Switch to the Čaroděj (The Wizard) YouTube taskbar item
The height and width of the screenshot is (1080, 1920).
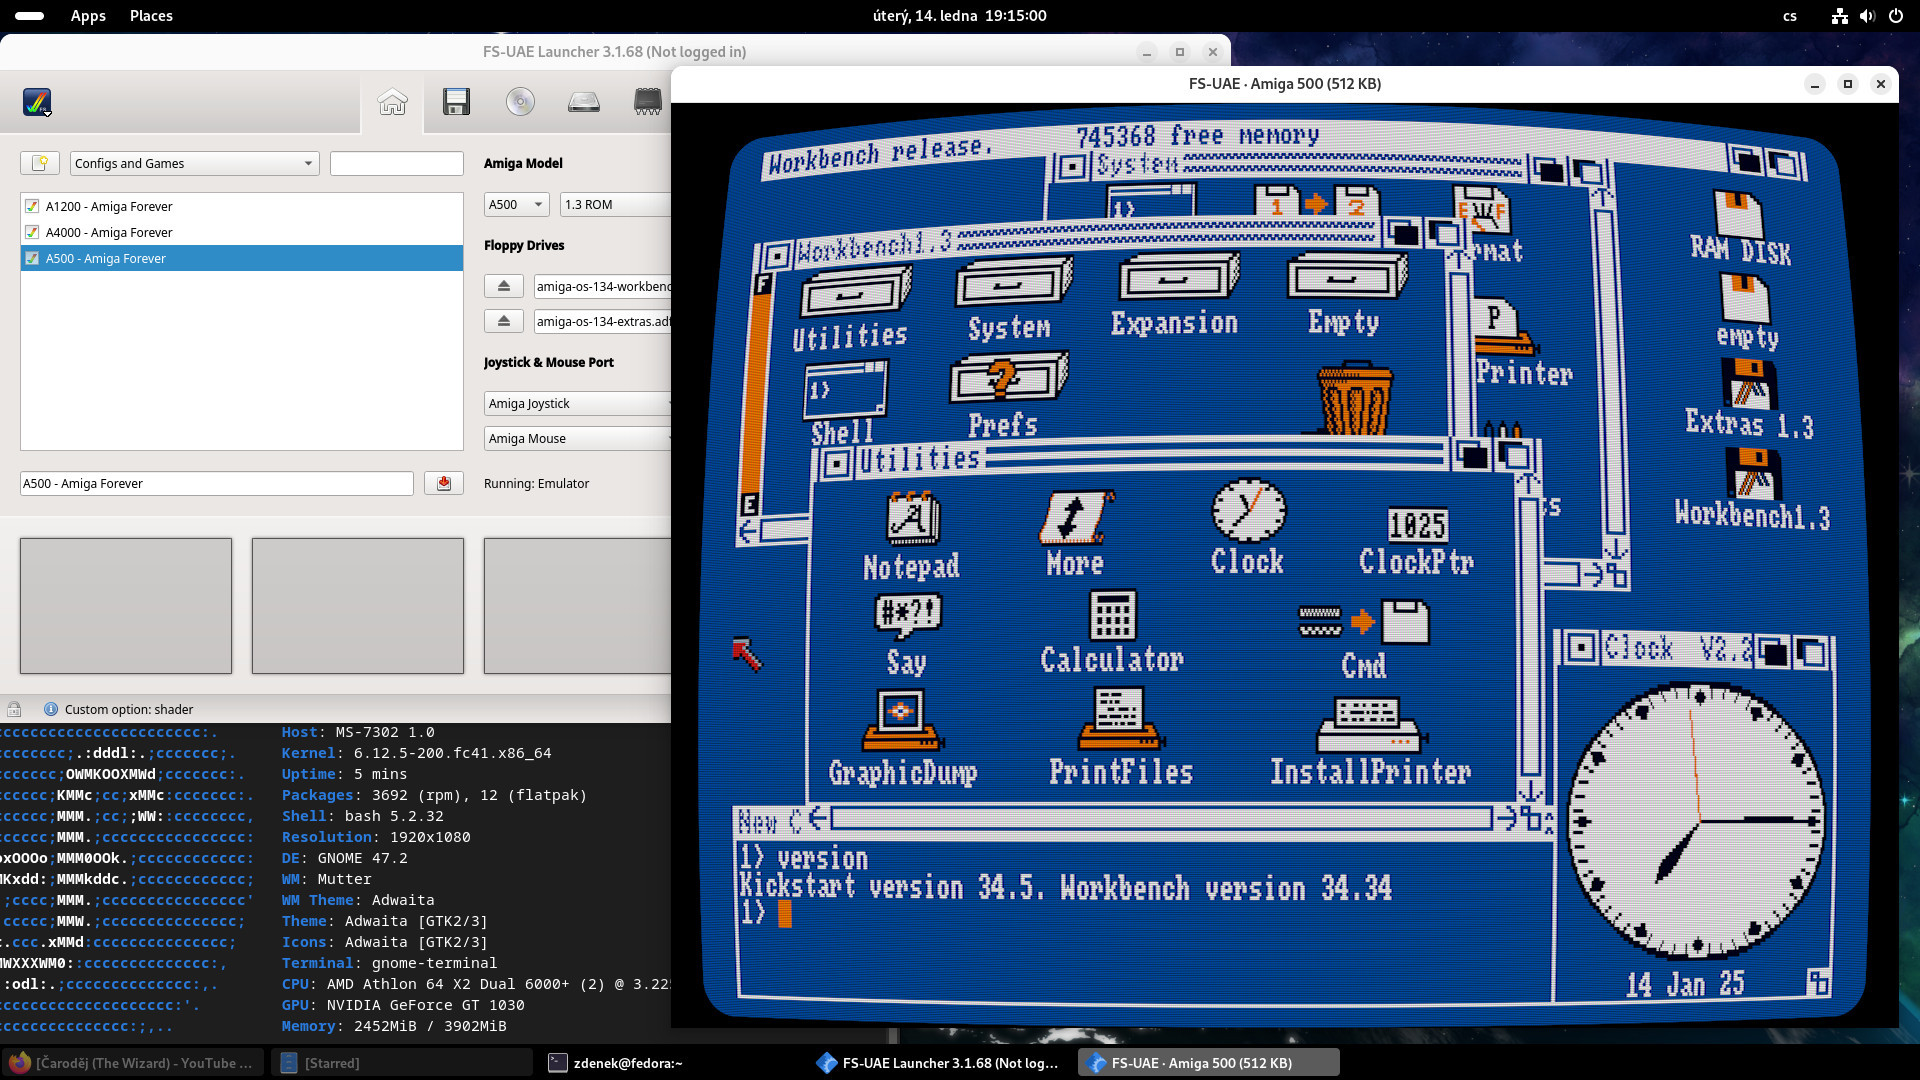point(133,1063)
